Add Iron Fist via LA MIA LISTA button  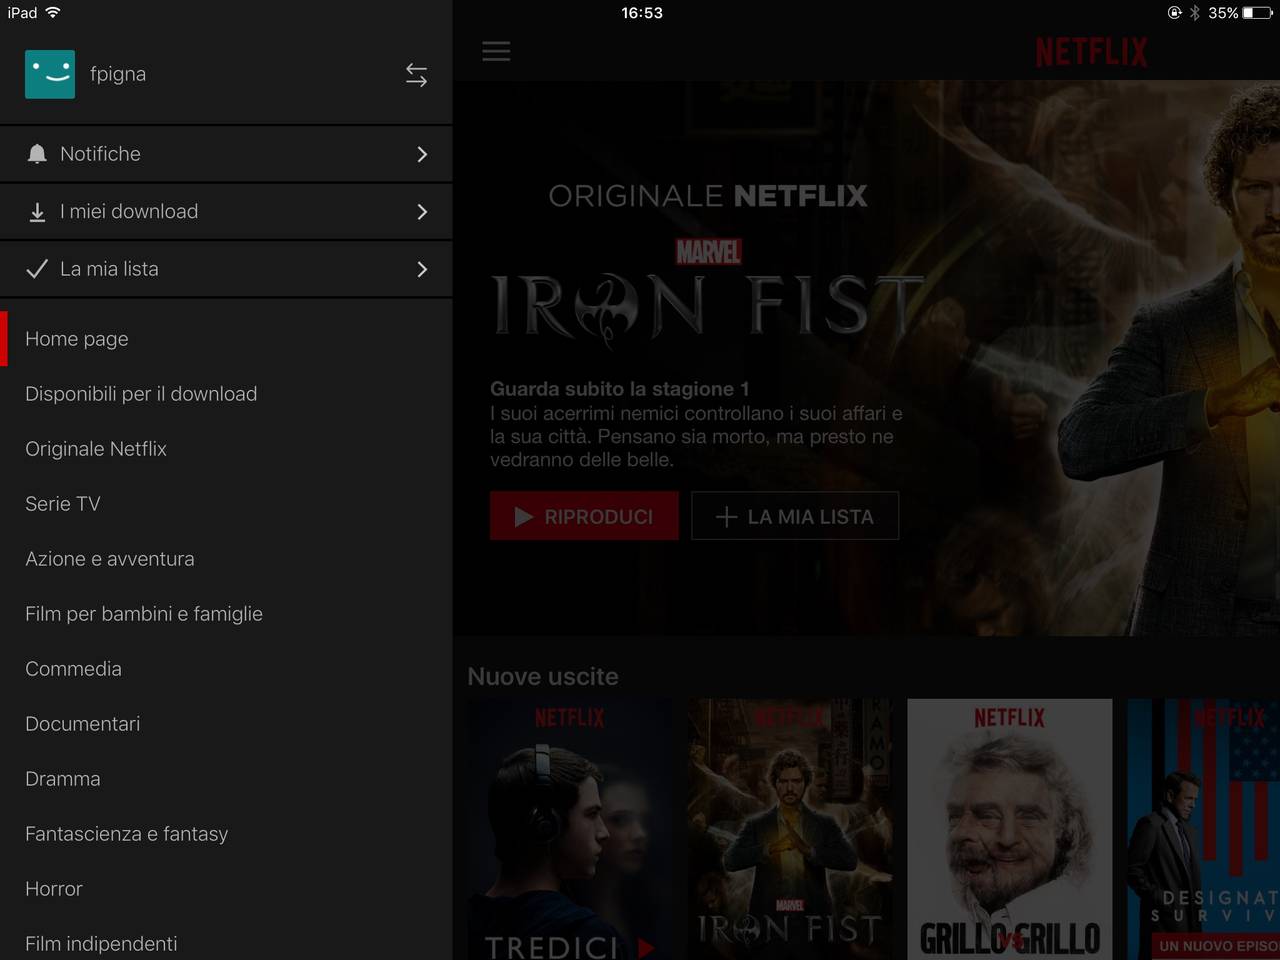click(795, 516)
